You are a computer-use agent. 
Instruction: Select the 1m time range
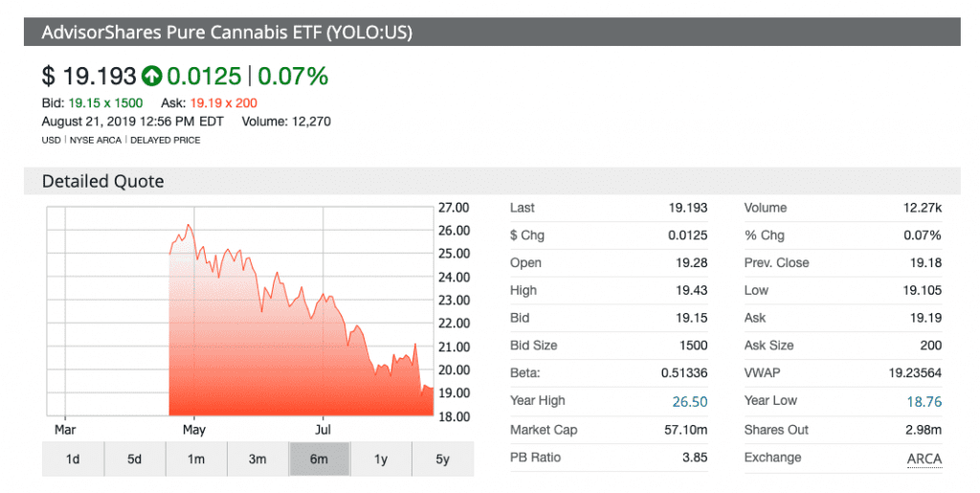196,459
